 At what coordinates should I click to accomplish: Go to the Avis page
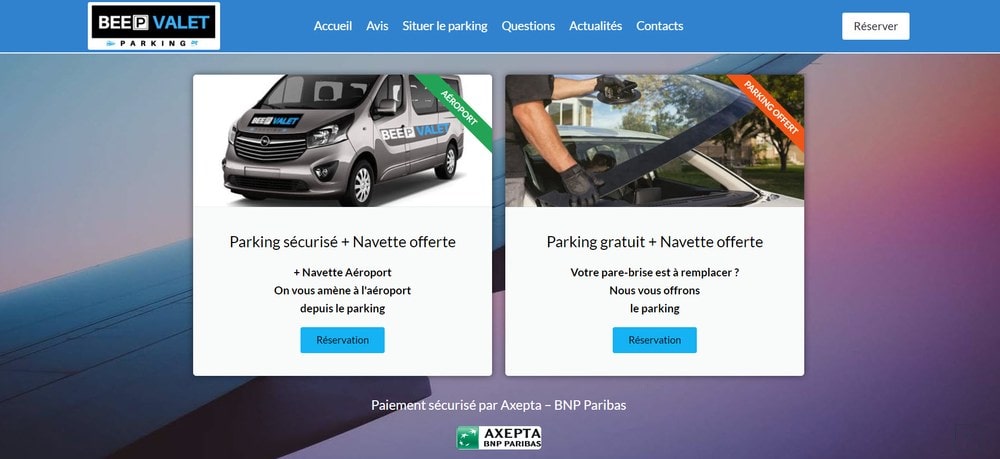(x=377, y=26)
